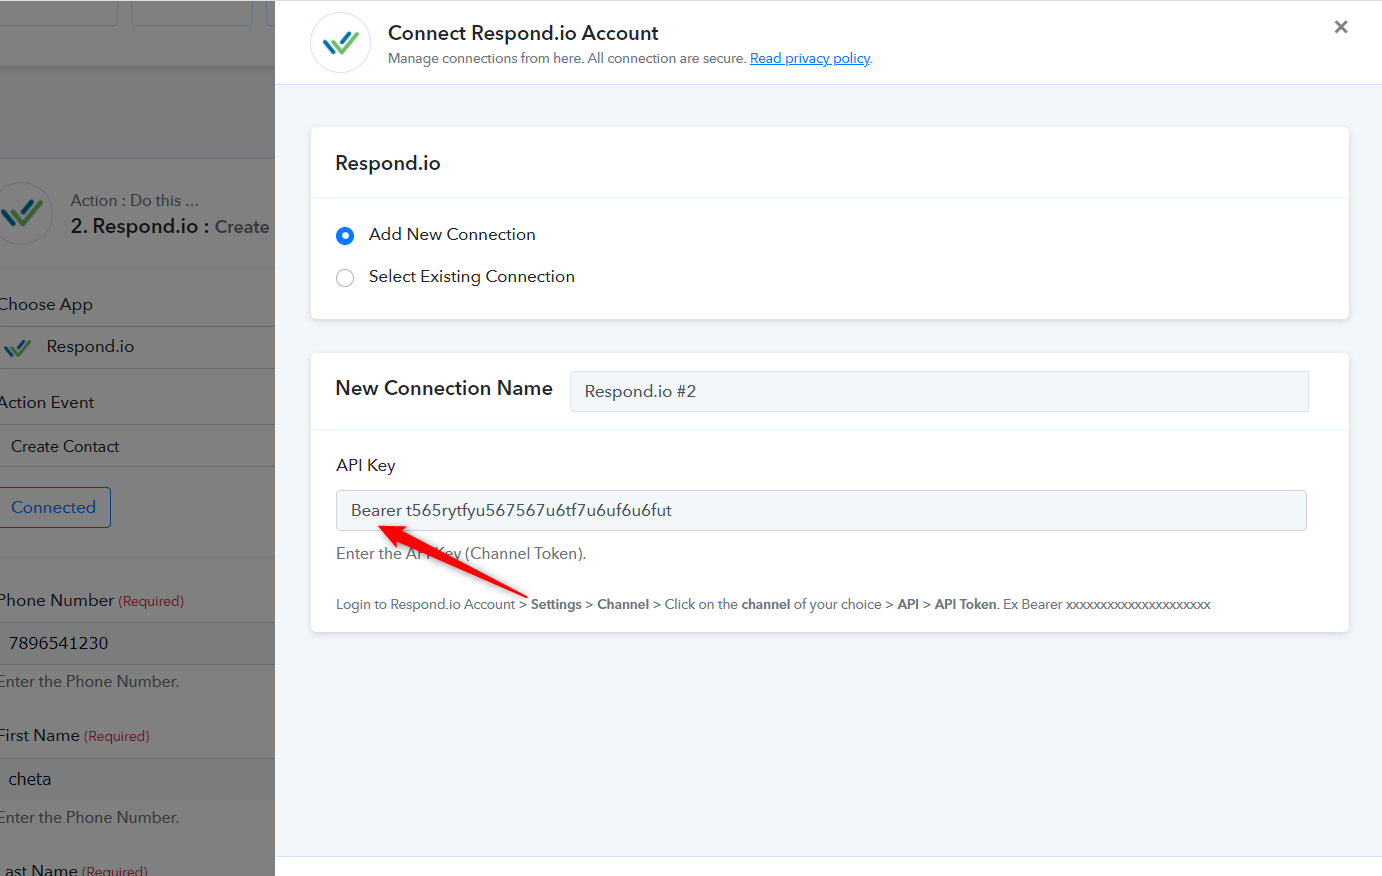
Task: Edit the New Connection Name field
Action: [939, 391]
